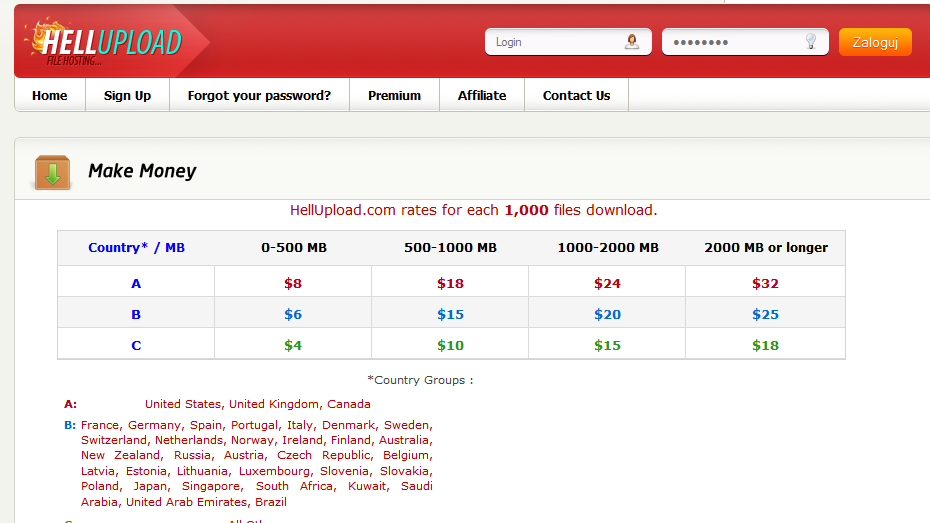
Task: Select the group B row label in table
Action: click(x=136, y=314)
